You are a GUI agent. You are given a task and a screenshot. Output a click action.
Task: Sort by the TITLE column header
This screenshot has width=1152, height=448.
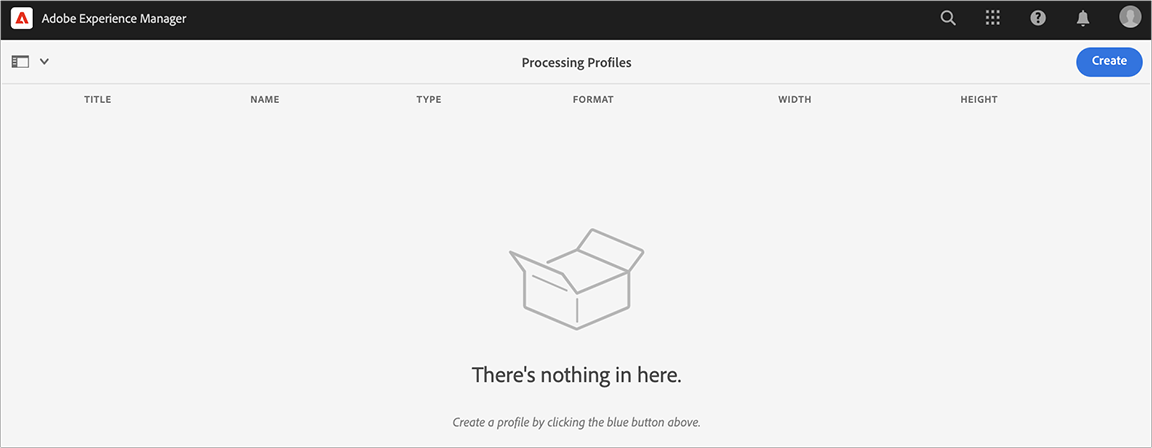[x=98, y=99]
